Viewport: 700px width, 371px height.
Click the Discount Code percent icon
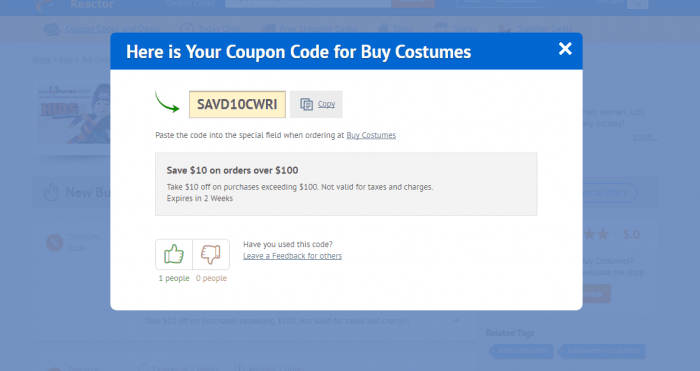[x=54, y=243]
